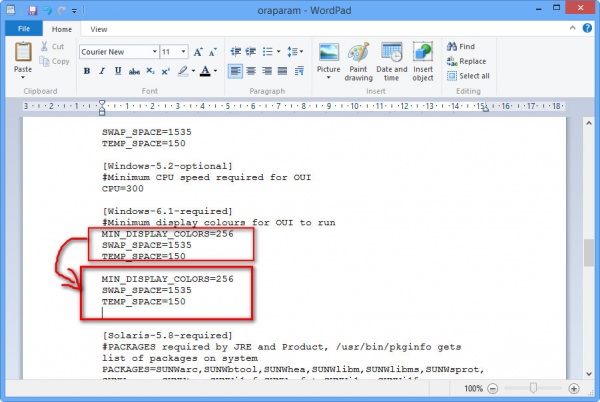Click the WordPad application icon in the title bar
600x402 pixels.
click(x=11, y=10)
